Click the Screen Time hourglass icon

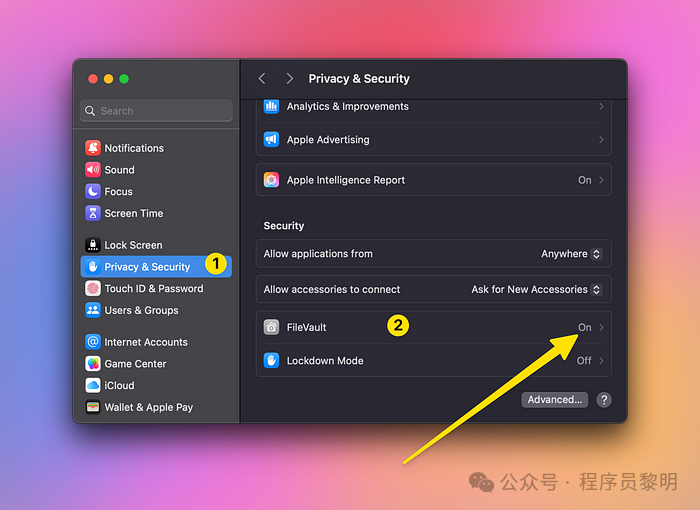pos(93,213)
